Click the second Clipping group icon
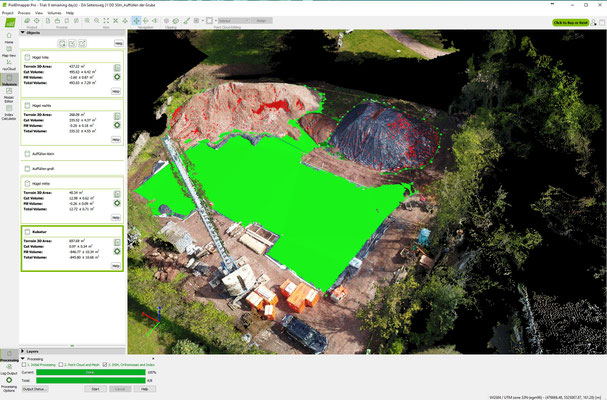 tap(176, 21)
